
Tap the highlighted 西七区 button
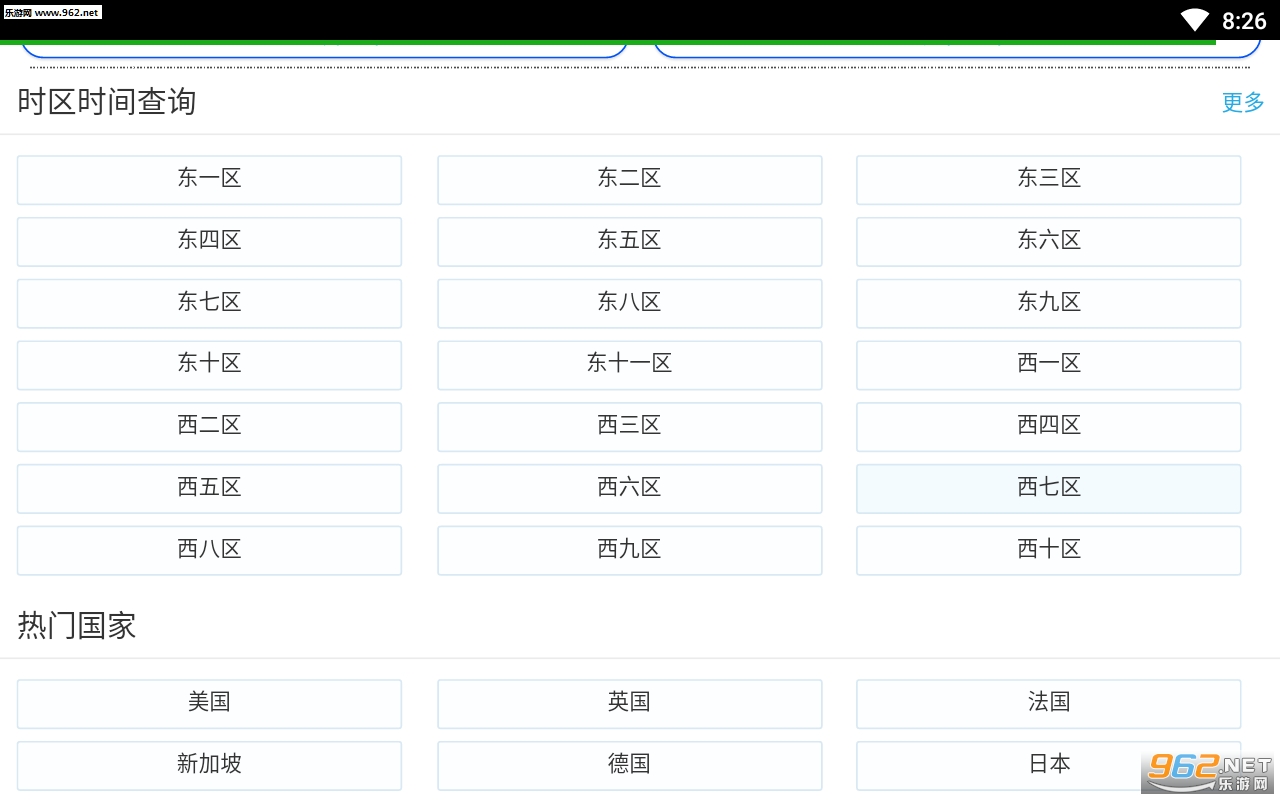[x=1048, y=488]
